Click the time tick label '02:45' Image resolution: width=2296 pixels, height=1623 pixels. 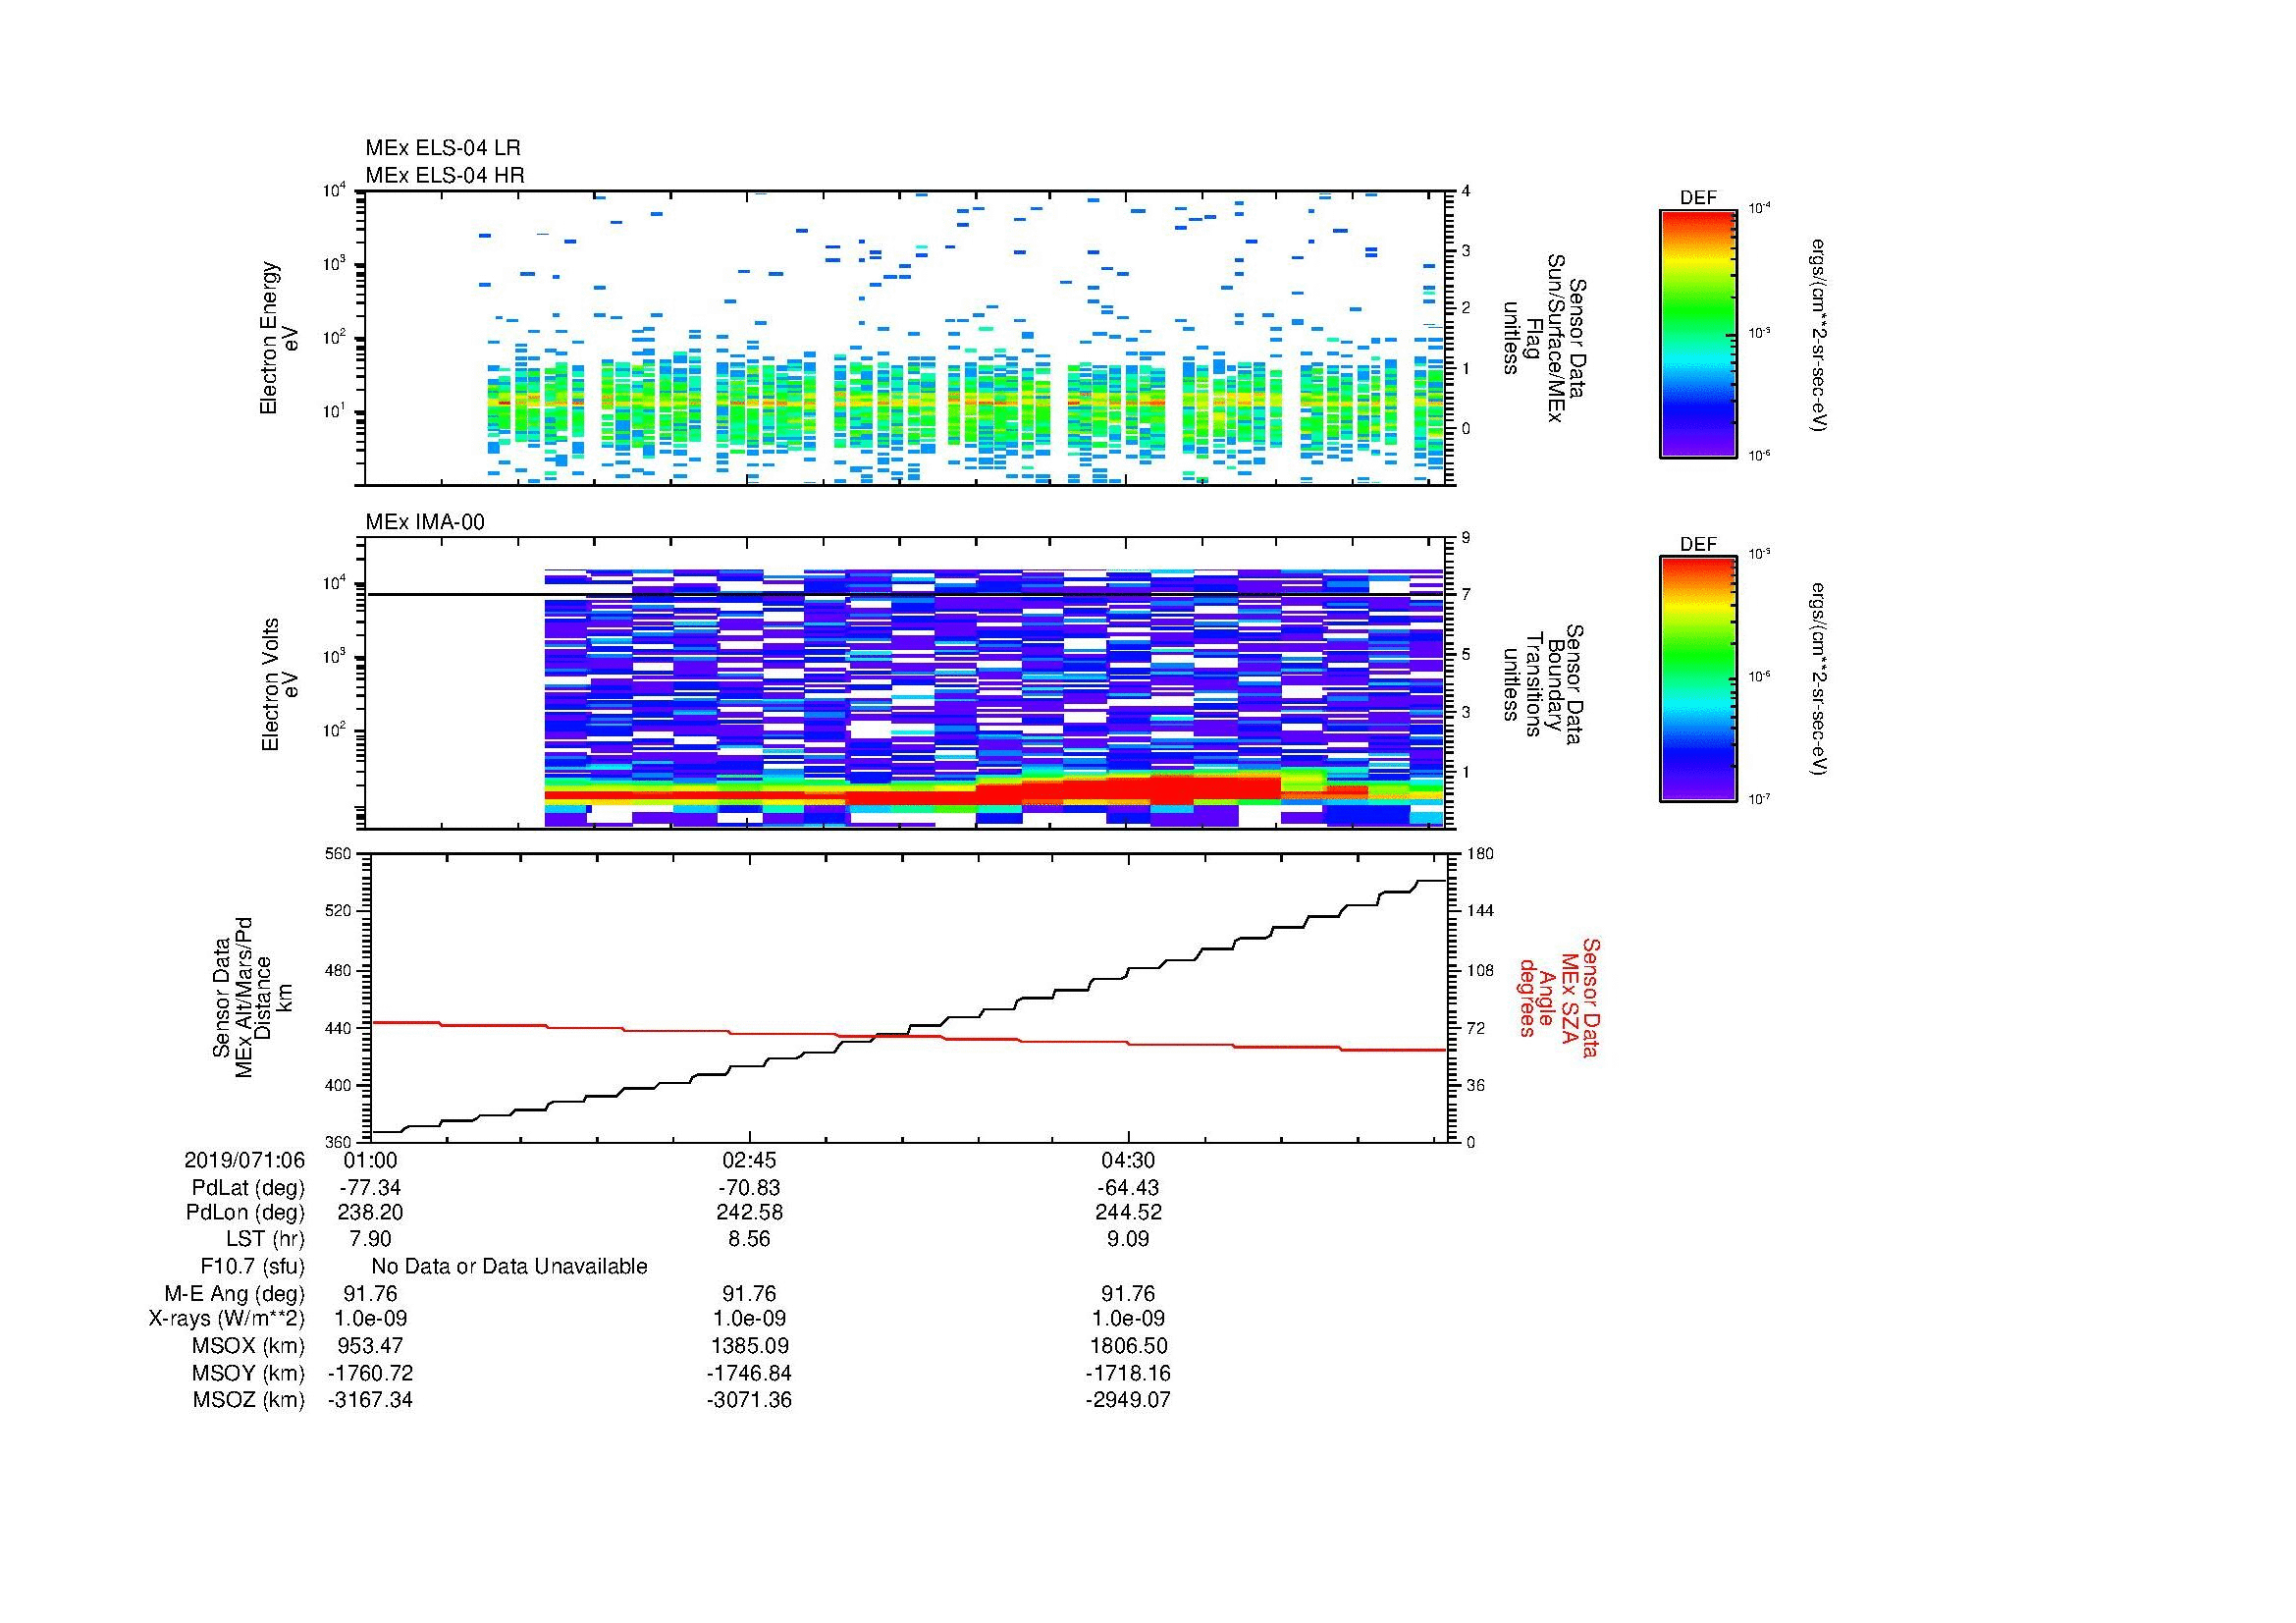749,1161
